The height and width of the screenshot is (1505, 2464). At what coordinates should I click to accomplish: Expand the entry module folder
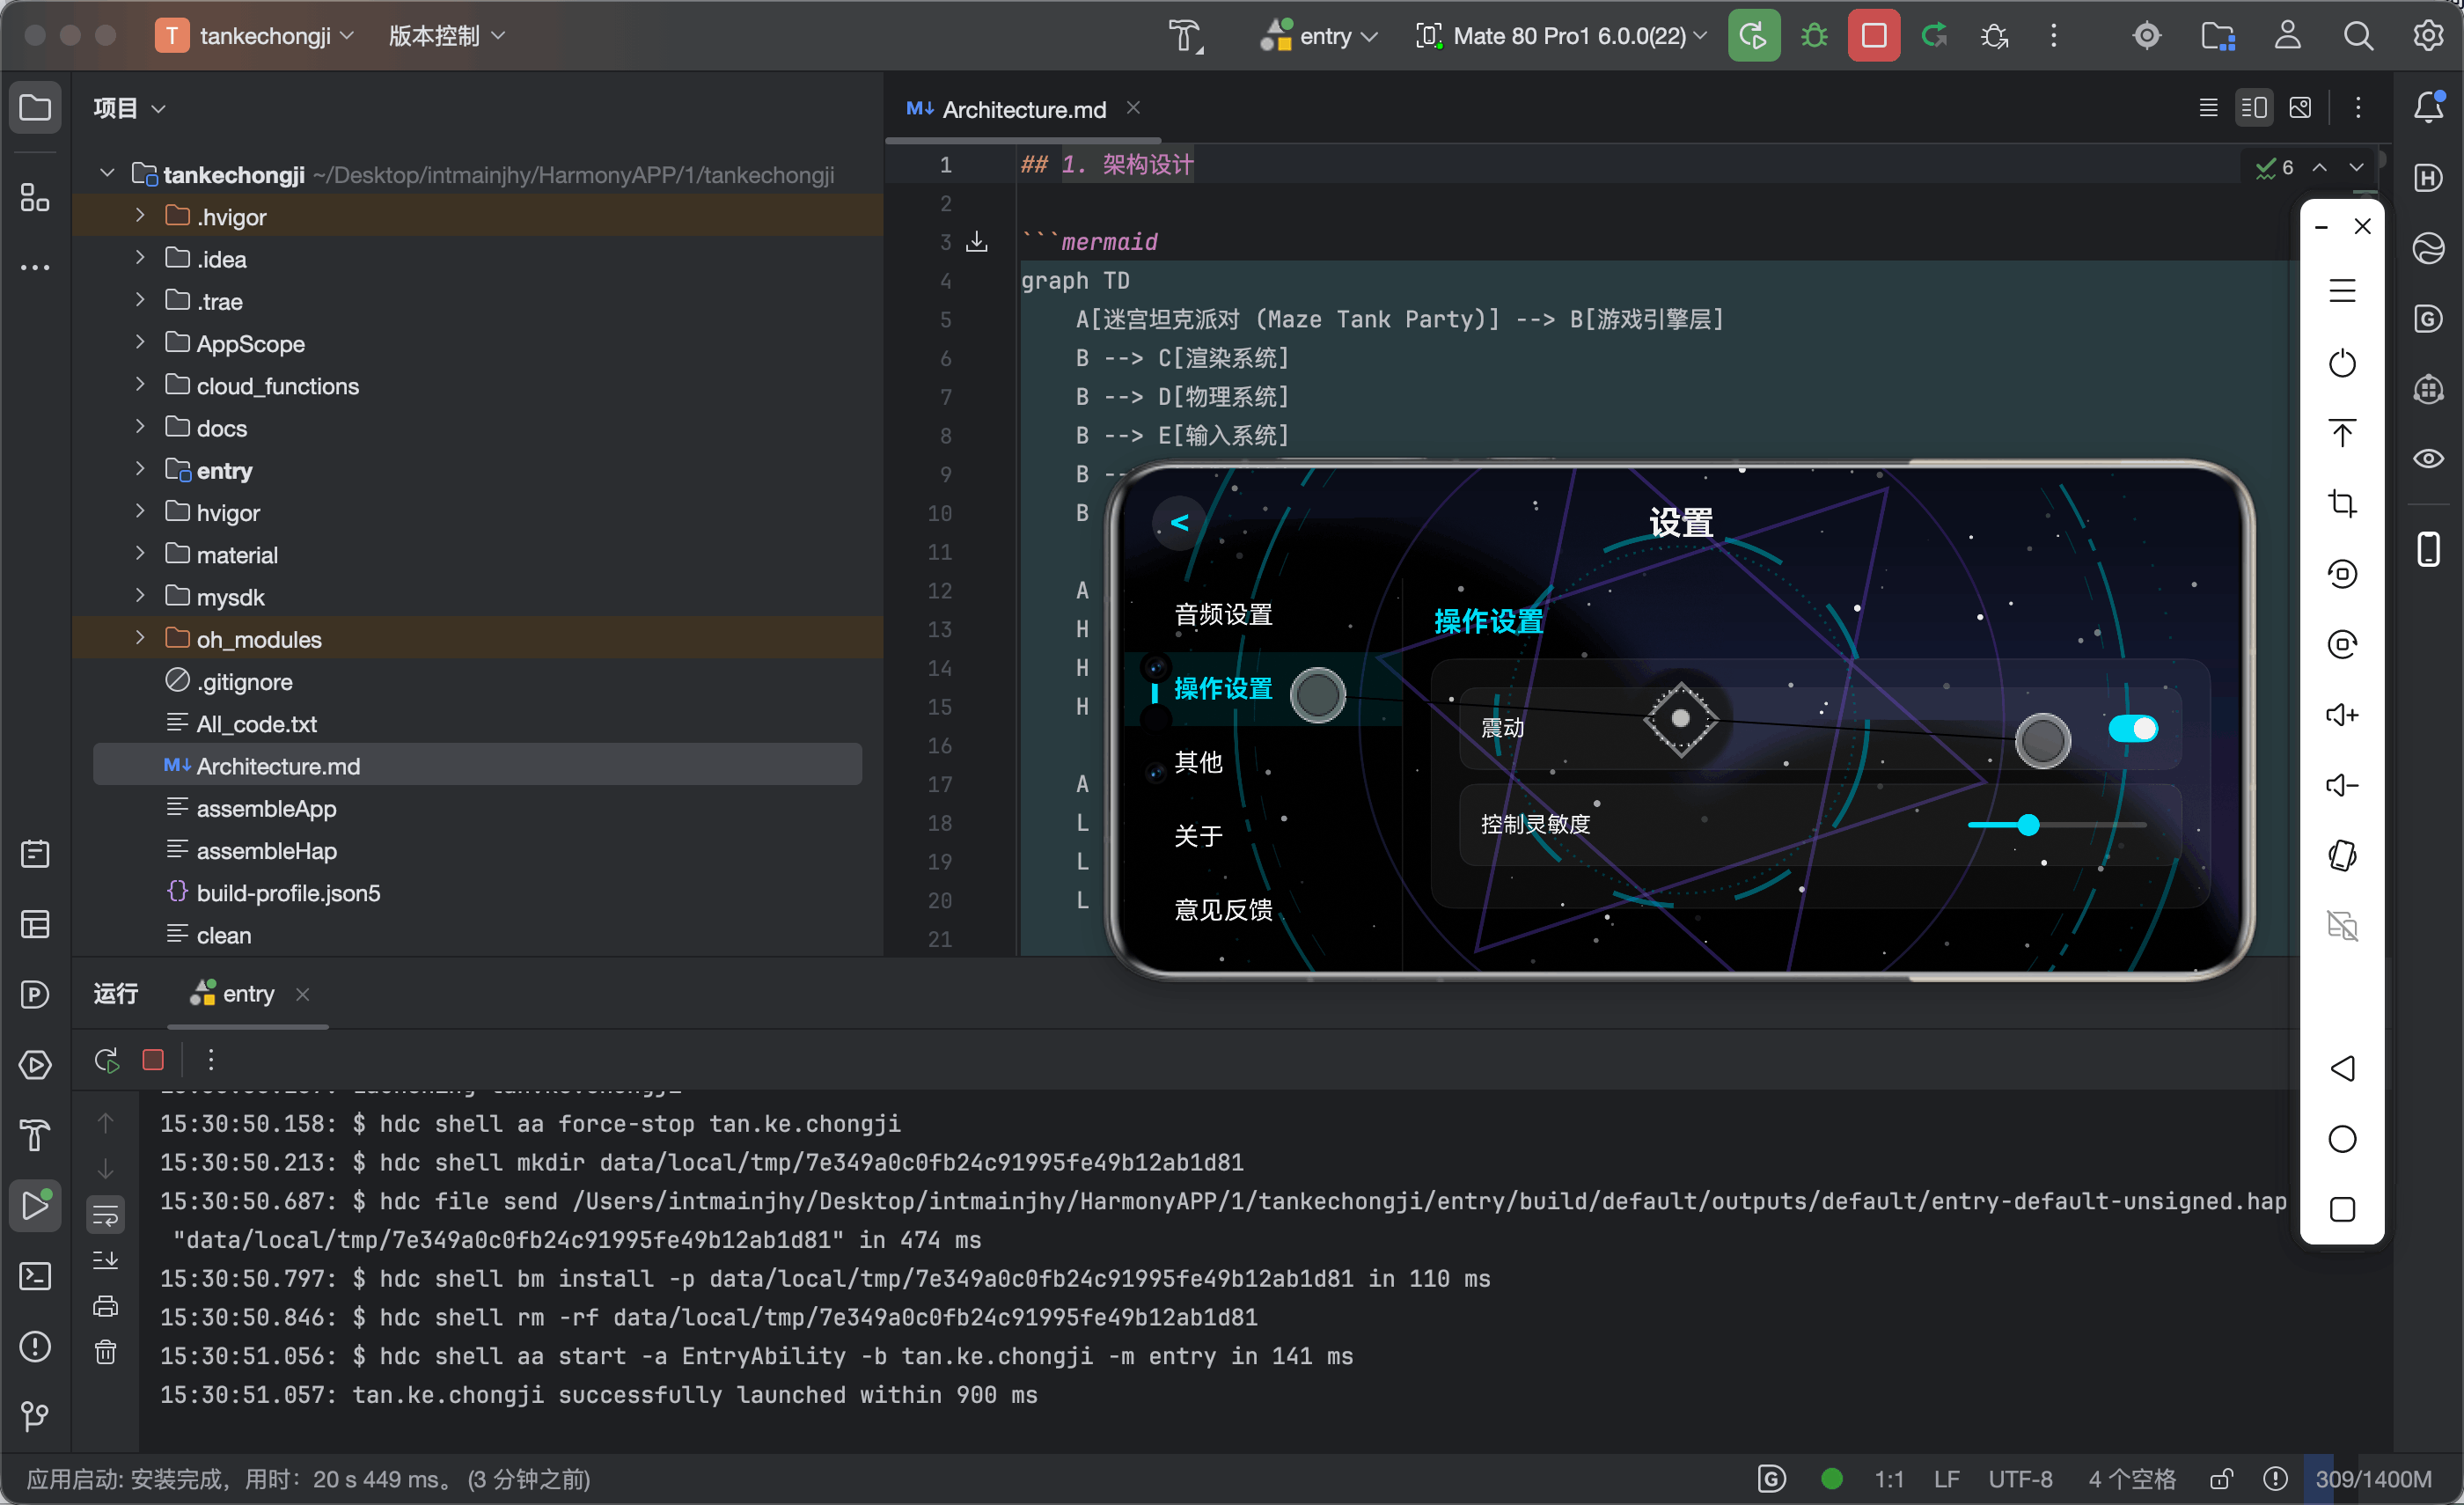click(x=140, y=469)
